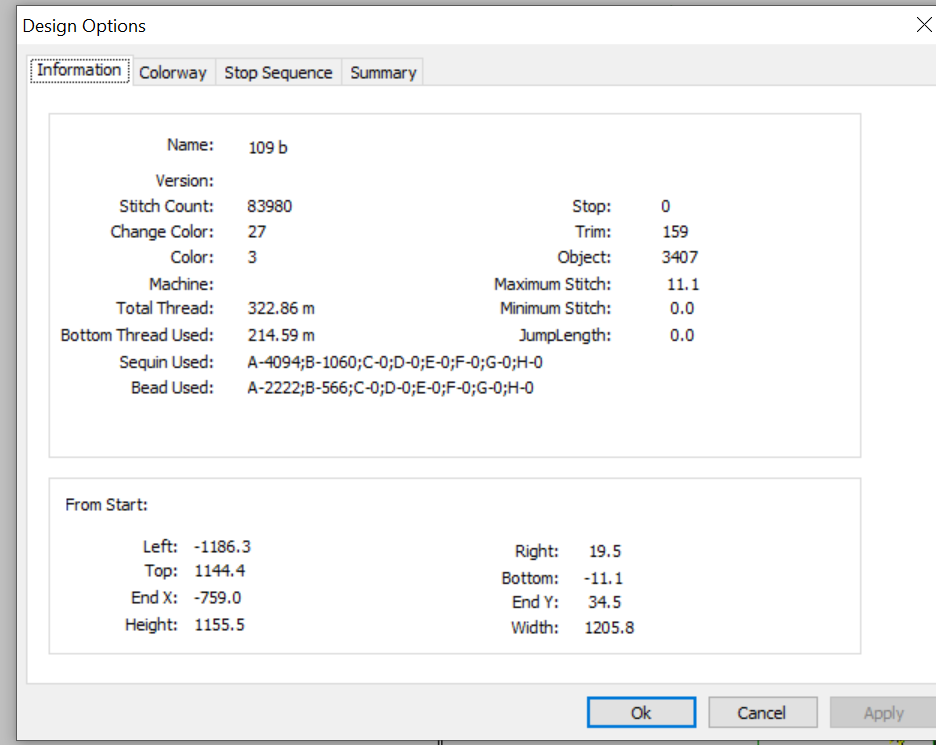This screenshot has height=745, width=936.
Task: Switch to the Colorway tab
Action: point(173,73)
